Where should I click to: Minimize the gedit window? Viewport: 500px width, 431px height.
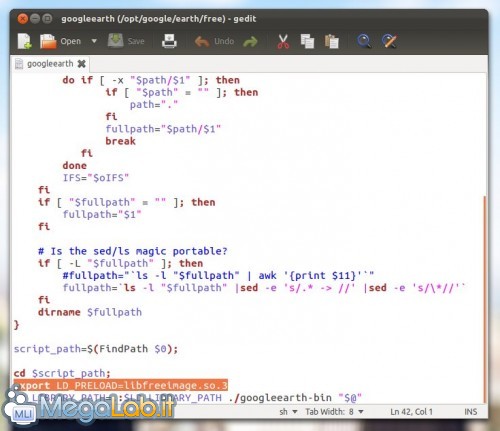35,19
